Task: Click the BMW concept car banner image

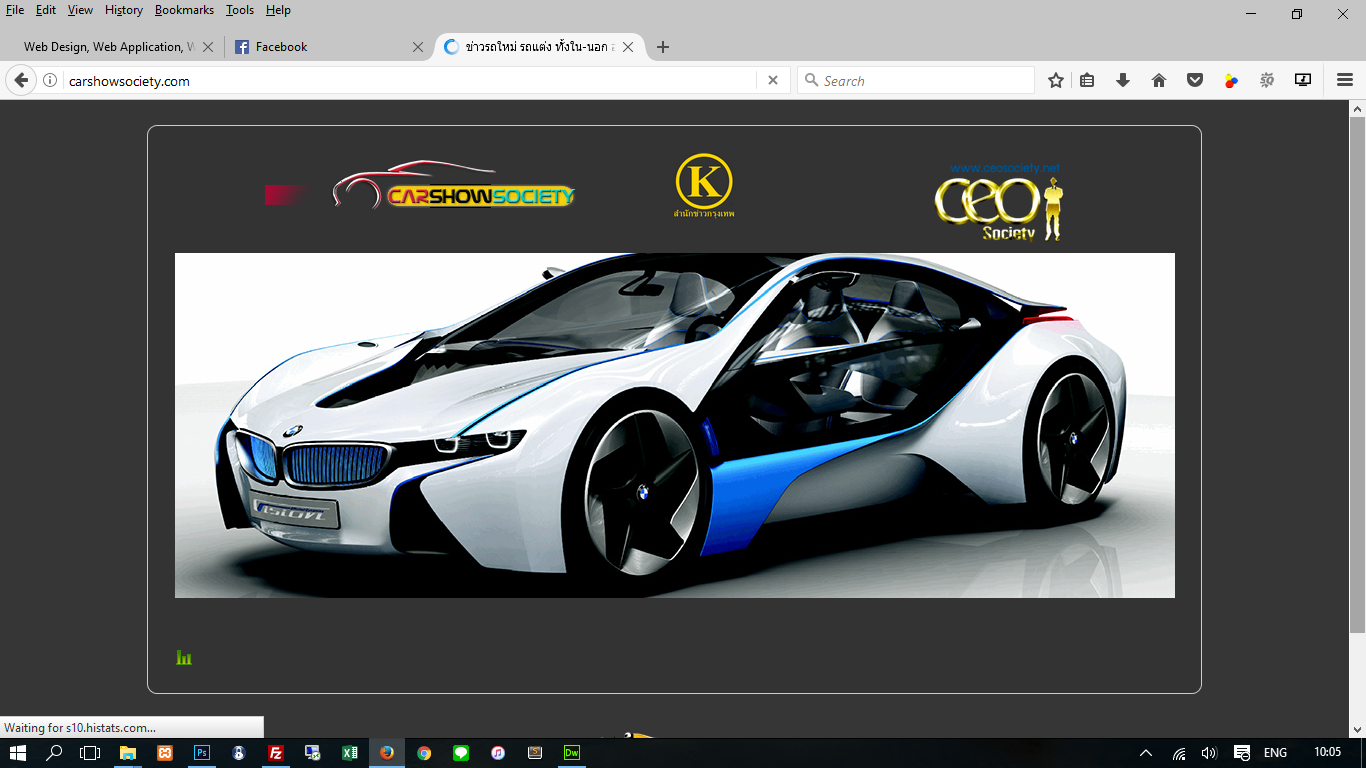Action: pyautogui.click(x=674, y=425)
